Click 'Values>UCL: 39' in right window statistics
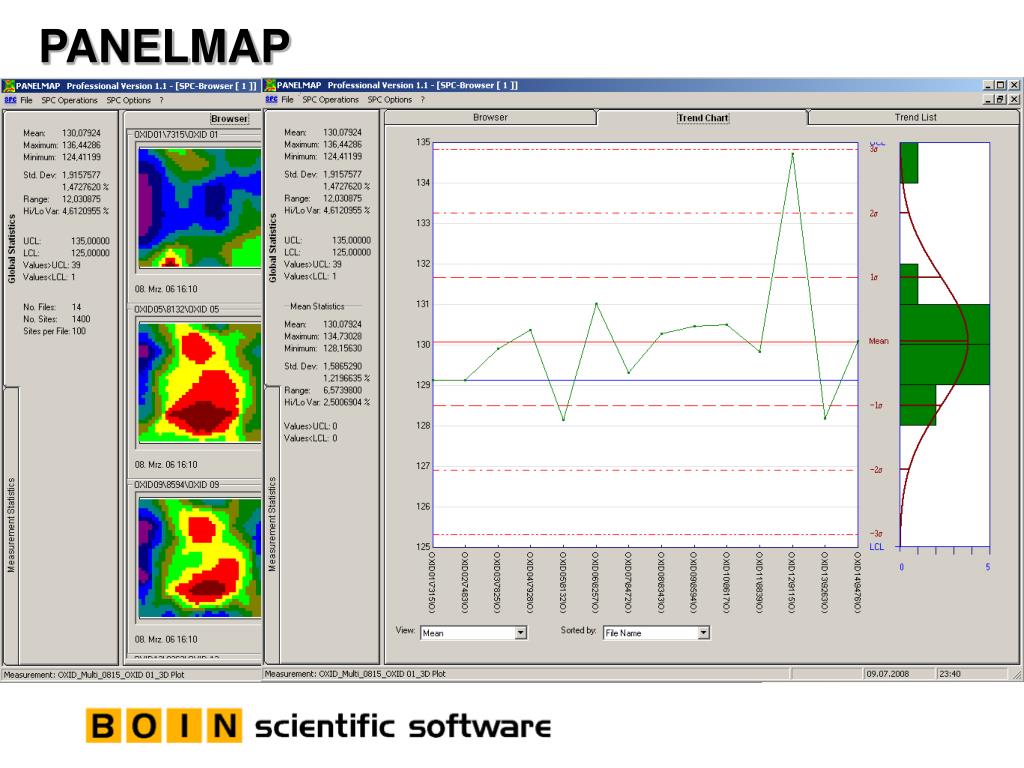The image size is (1024, 768). (x=312, y=264)
